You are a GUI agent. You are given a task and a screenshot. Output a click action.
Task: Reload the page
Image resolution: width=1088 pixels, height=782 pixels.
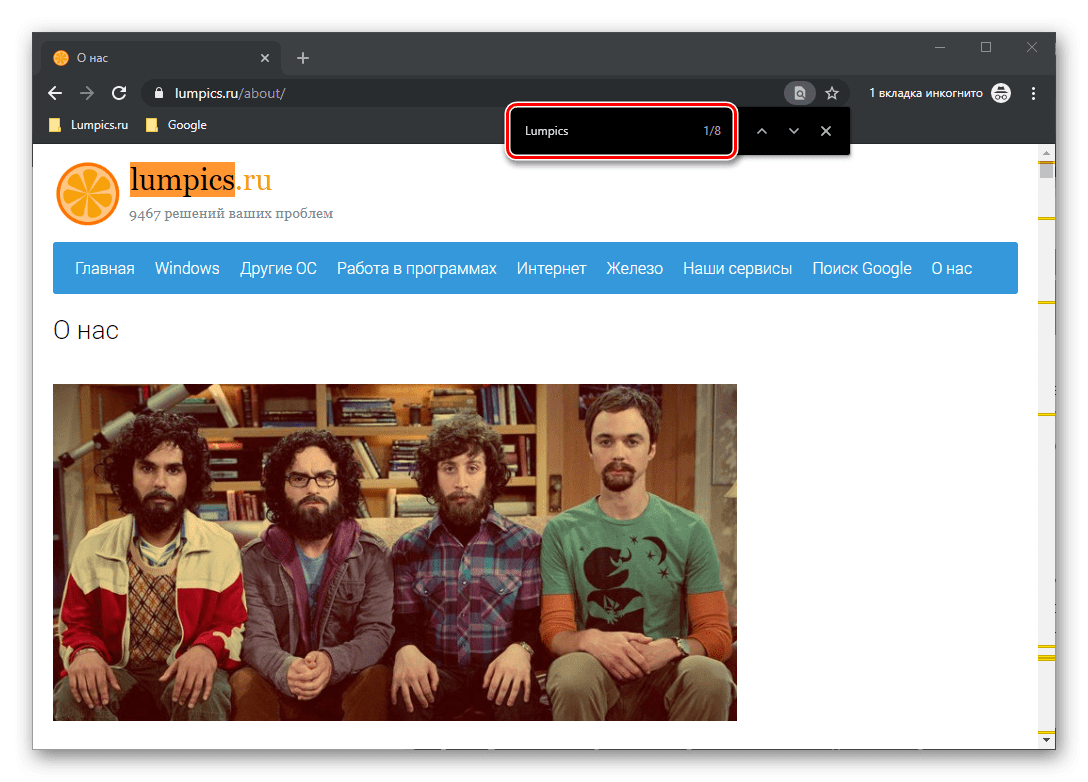(x=119, y=93)
